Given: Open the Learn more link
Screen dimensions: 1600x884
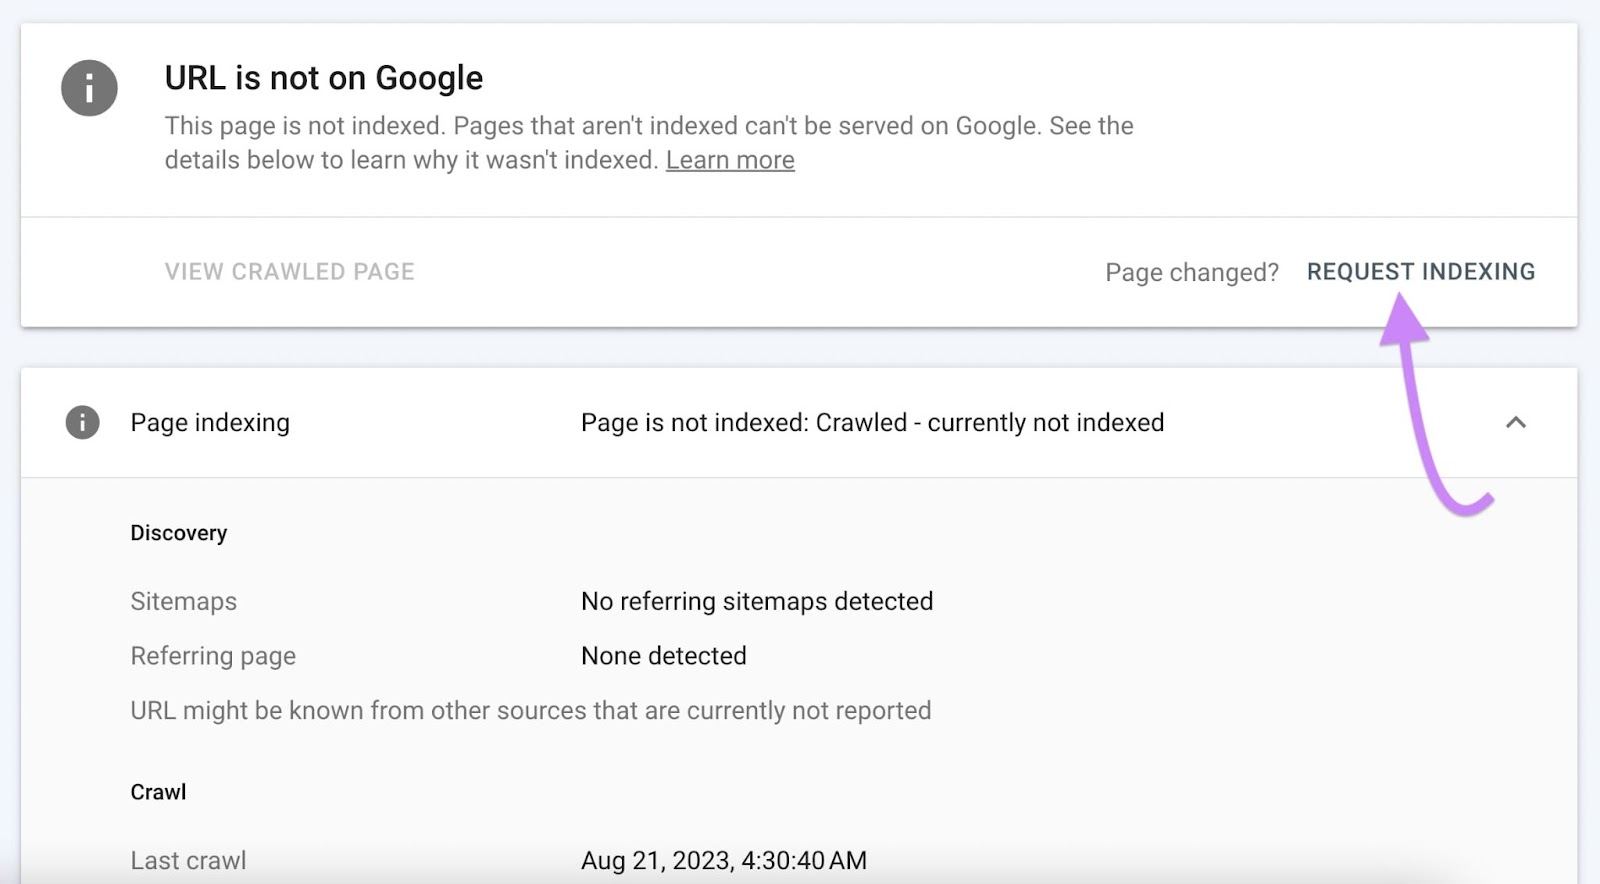Looking at the screenshot, I should point(730,160).
